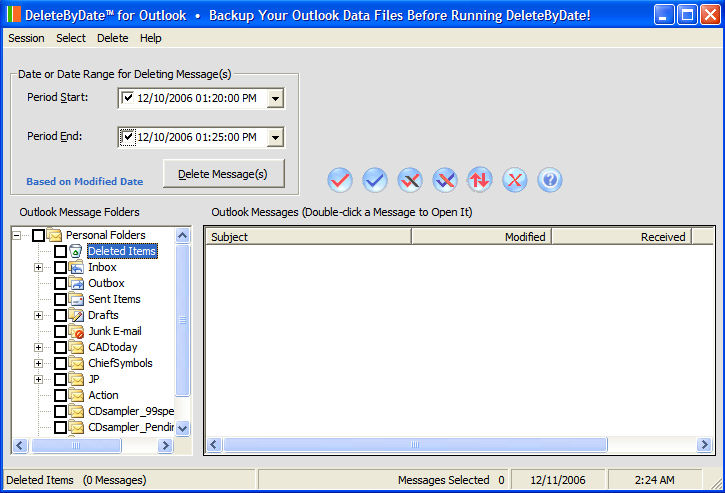Check the Deleted Items folder checkbox

tap(61, 251)
